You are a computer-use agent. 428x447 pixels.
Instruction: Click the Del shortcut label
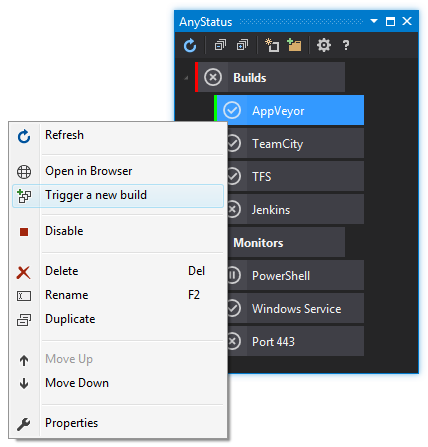click(196, 271)
